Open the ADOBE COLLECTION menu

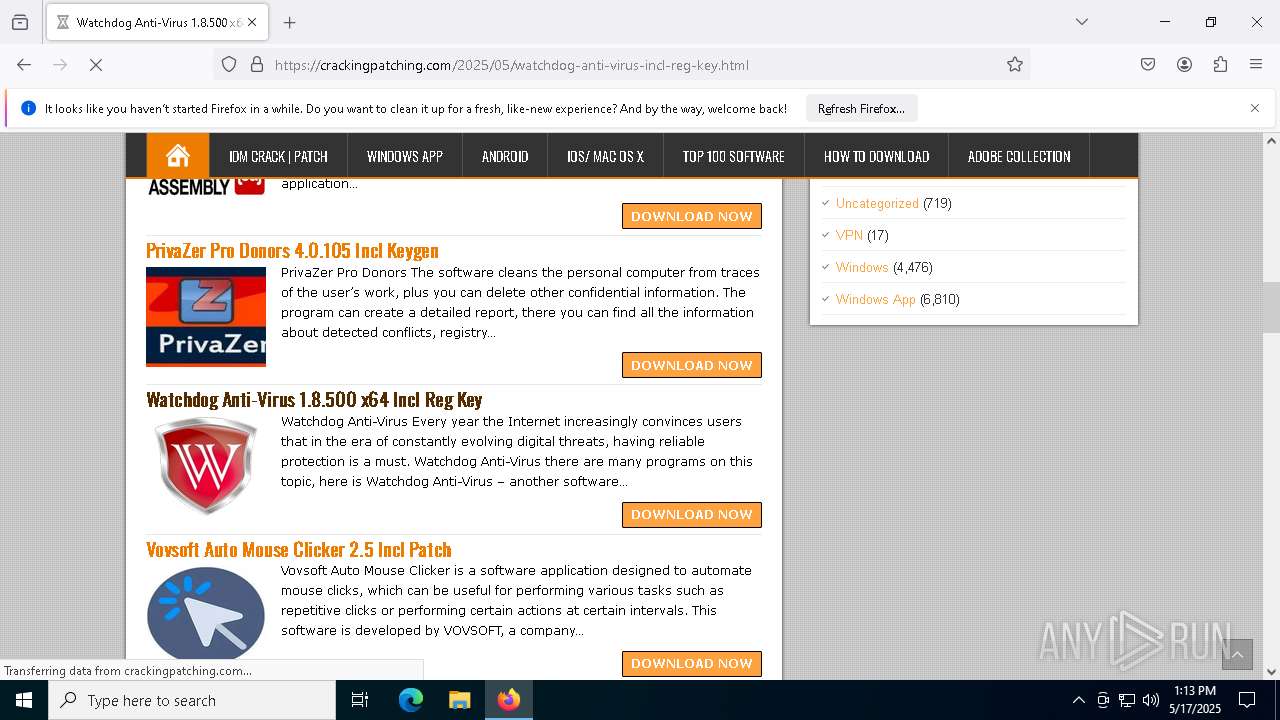(1019, 156)
